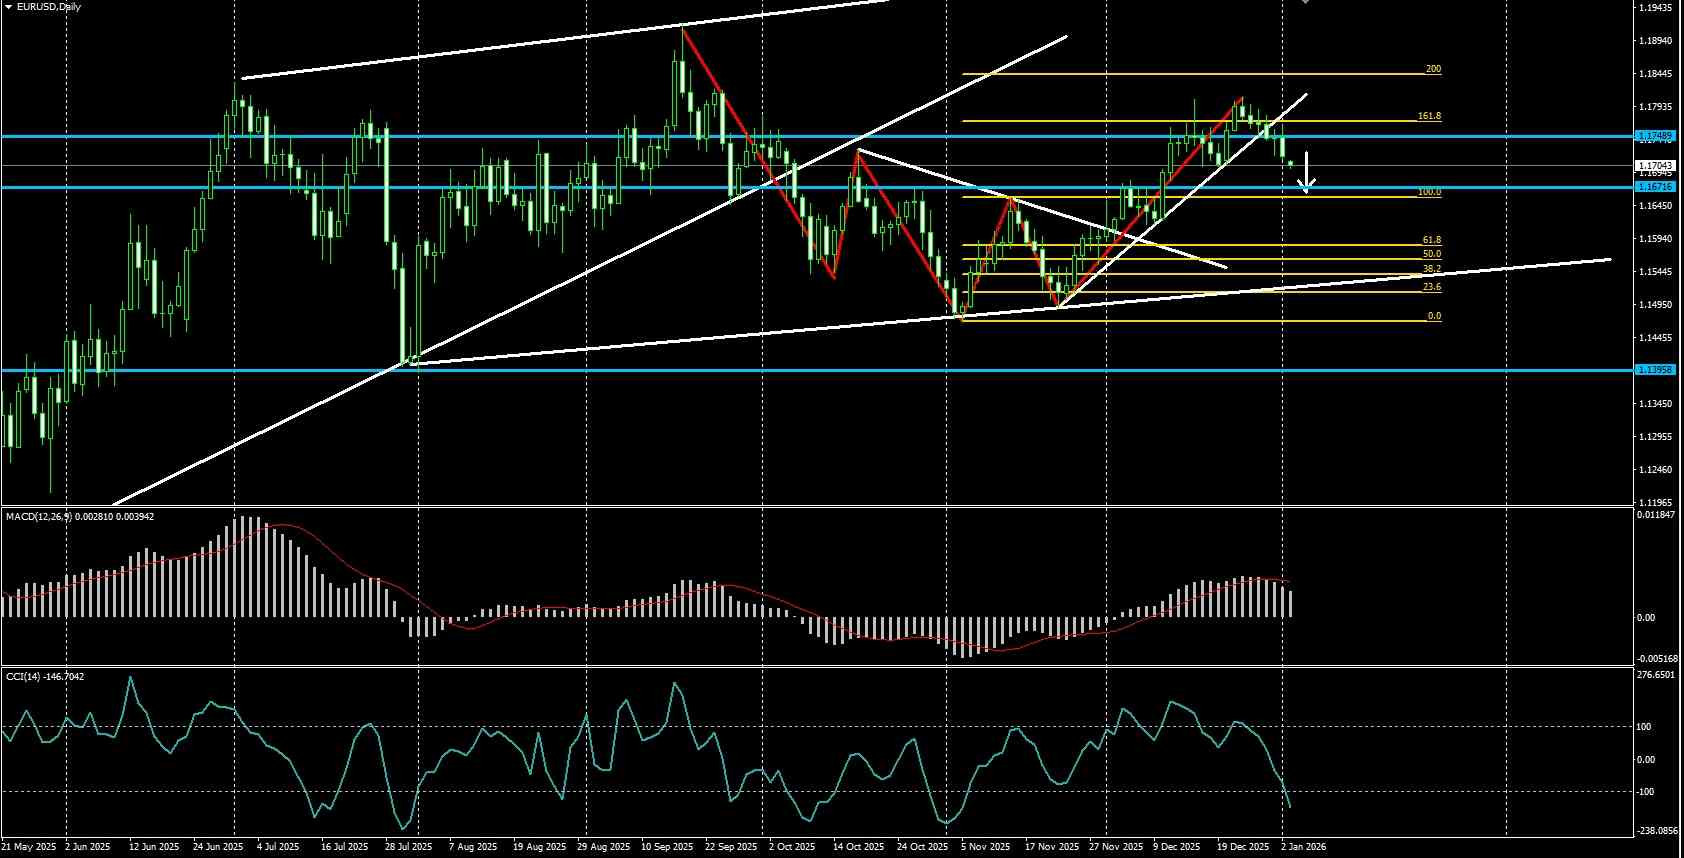Click 1.14950 on the price axis
The width and height of the screenshot is (1684, 858).
click(1658, 305)
